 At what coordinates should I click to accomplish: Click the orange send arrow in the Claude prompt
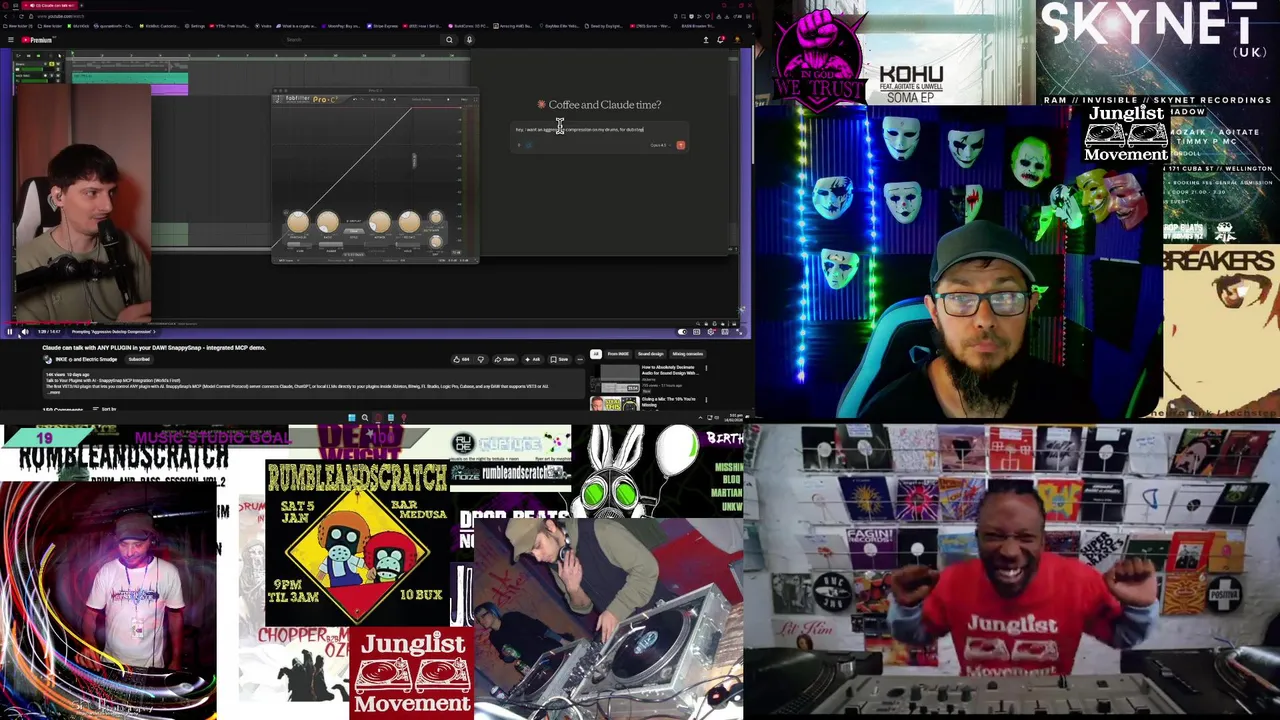click(x=681, y=145)
